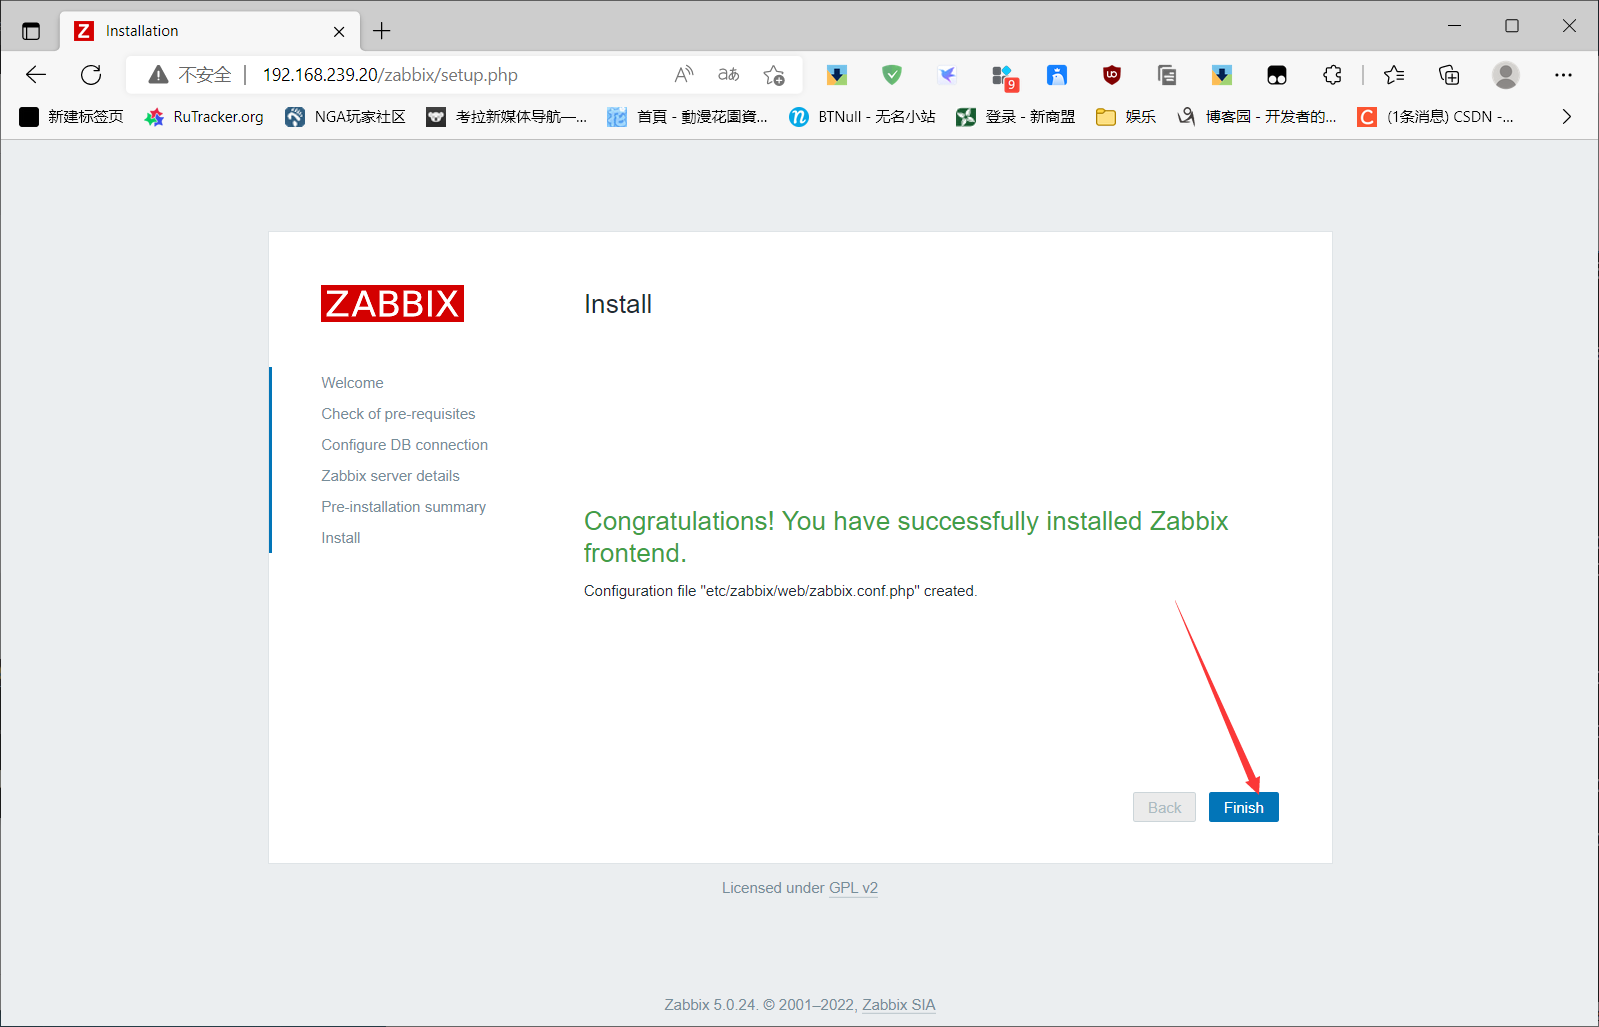Open the RuTracker.org bookmark

204,117
